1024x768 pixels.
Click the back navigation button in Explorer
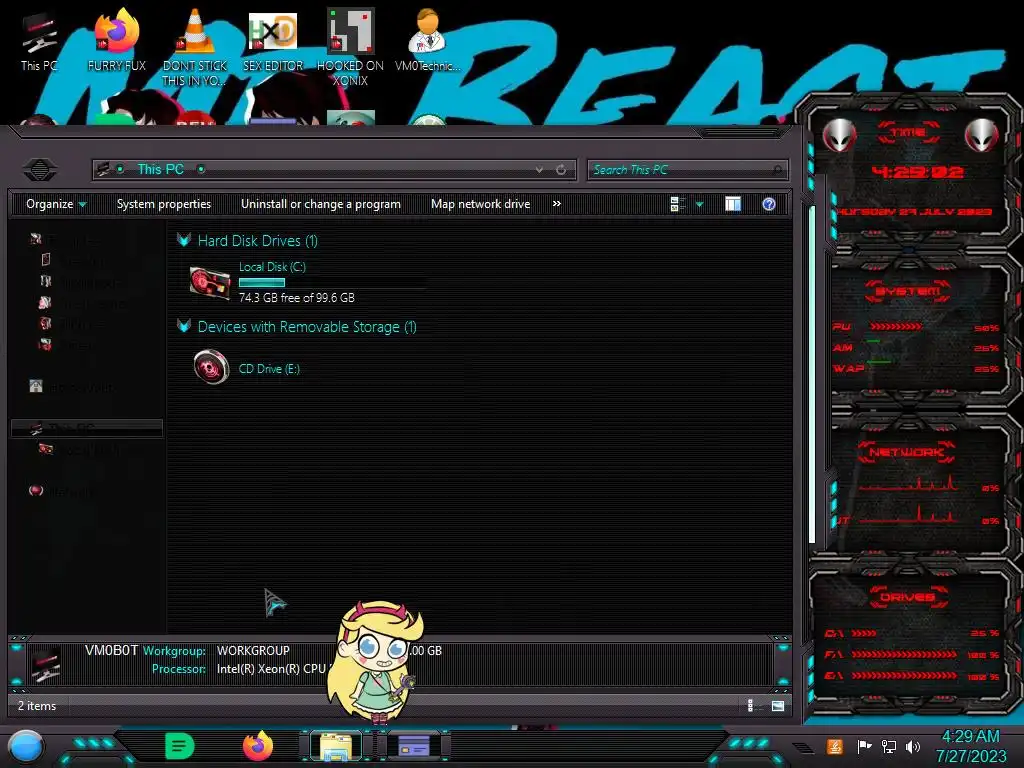40,170
